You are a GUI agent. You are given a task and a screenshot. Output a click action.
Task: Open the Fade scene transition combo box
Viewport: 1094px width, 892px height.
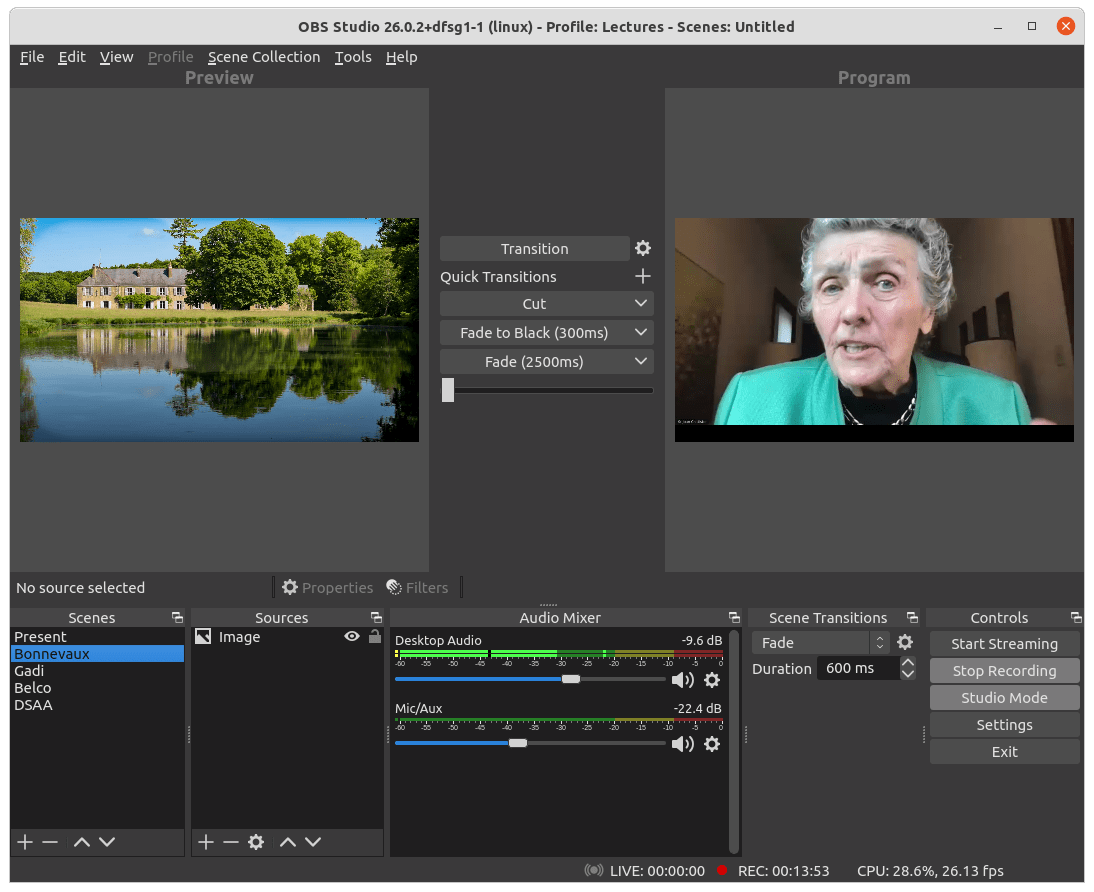[x=820, y=642]
